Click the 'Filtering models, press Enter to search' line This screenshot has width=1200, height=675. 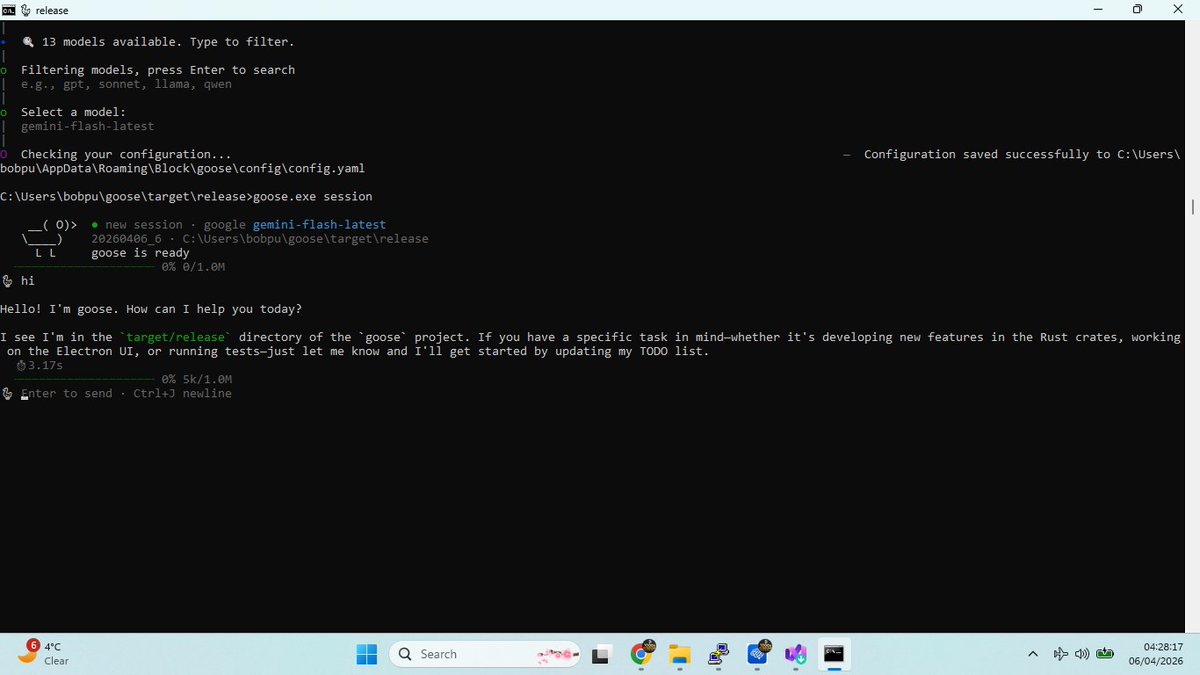158,70
